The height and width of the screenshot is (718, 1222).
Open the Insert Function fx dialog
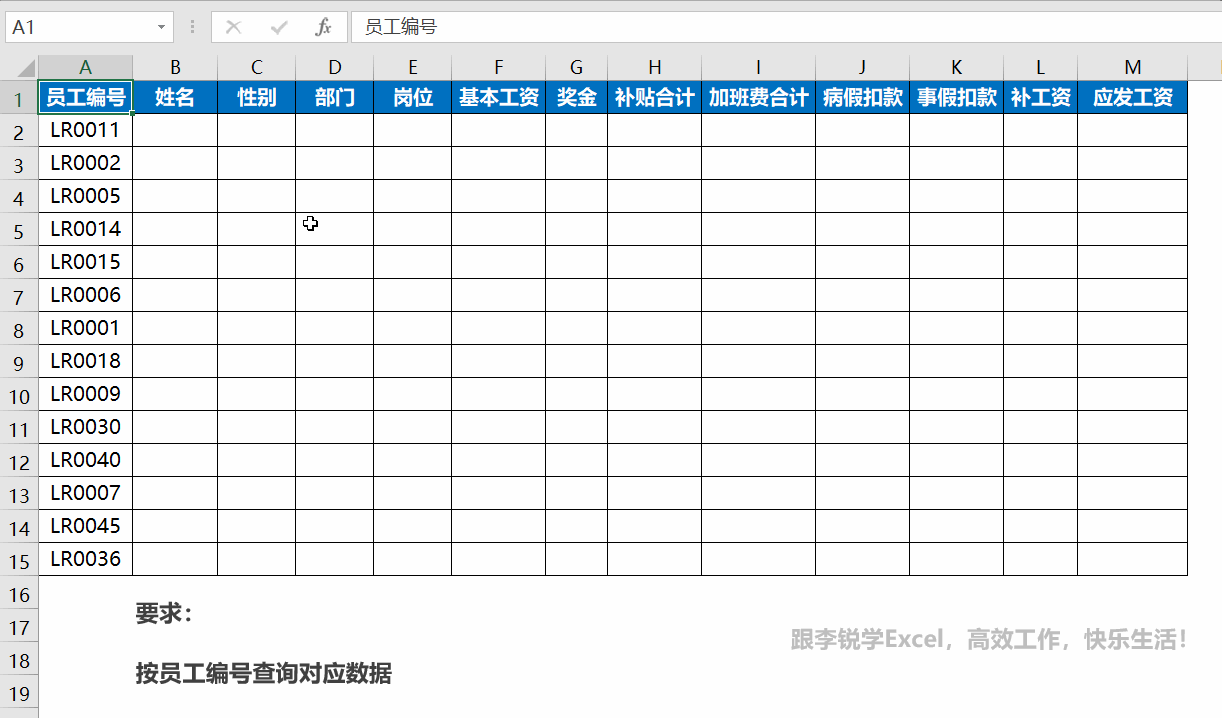(323, 27)
